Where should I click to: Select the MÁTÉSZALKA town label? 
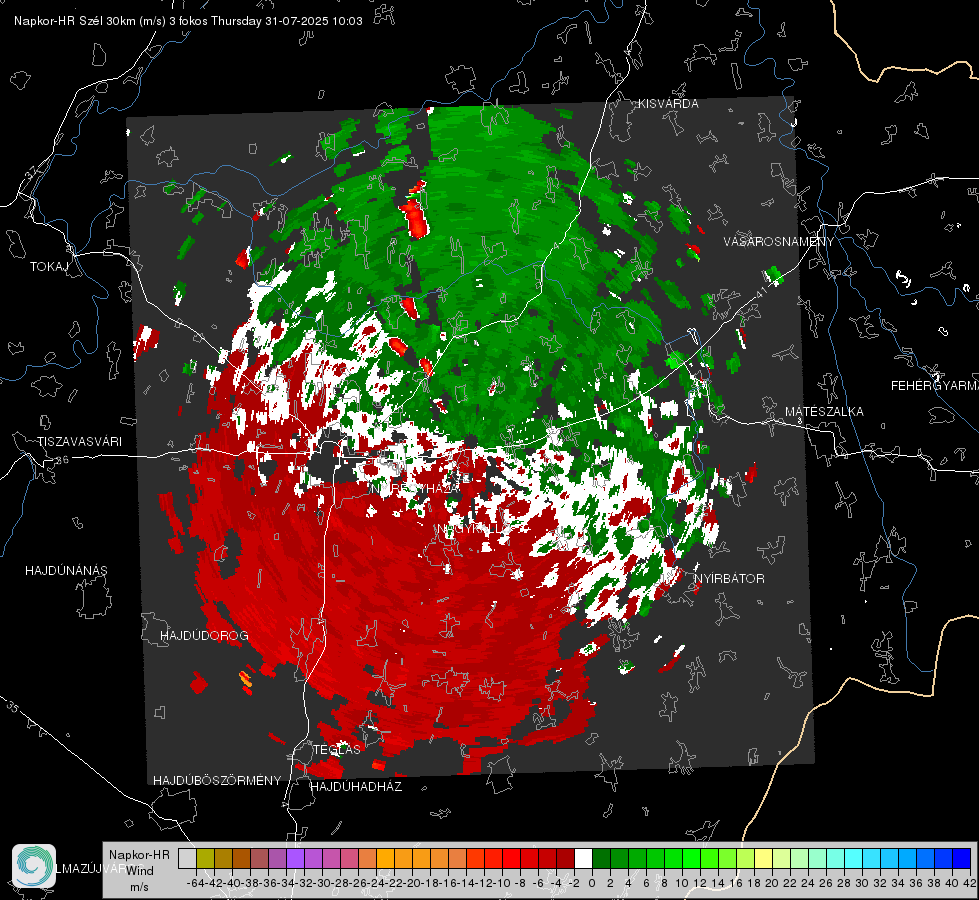pyautogui.click(x=824, y=412)
